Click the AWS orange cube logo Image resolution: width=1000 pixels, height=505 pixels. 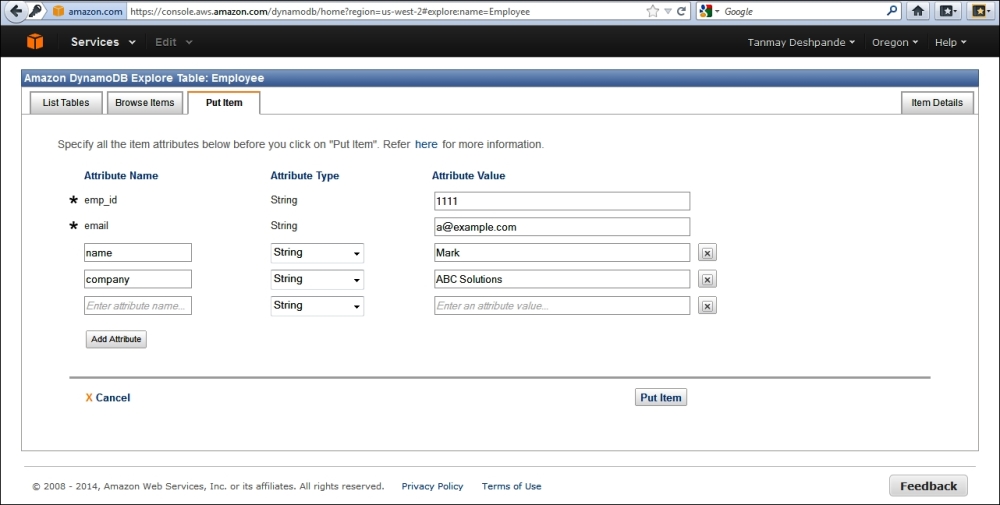pyautogui.click(x=35, y=41)
